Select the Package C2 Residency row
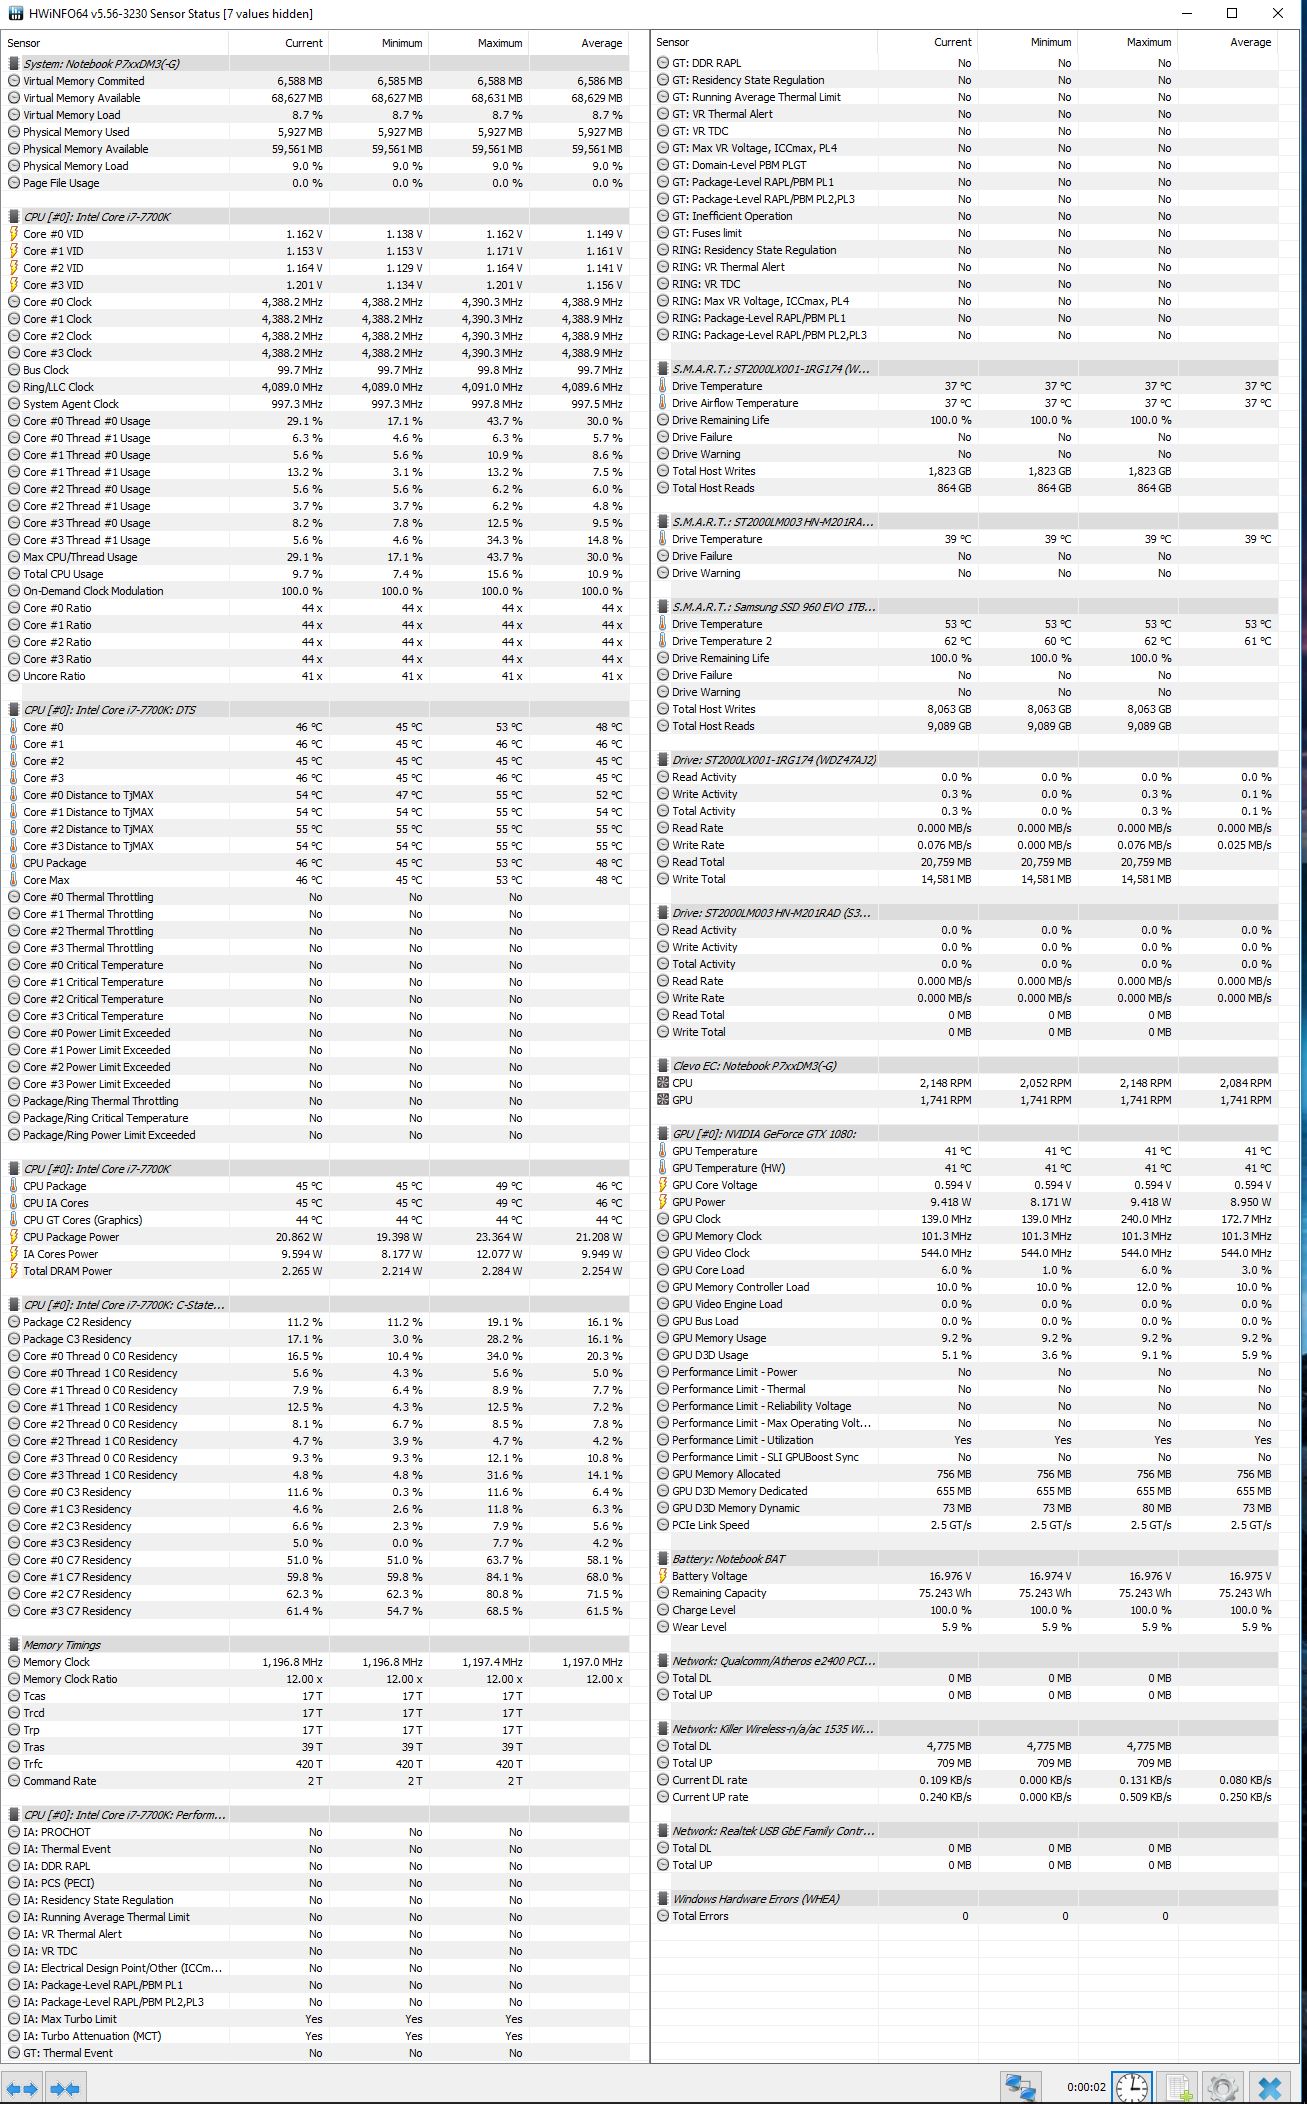This screenshot has height=2104, width=1307. (x=316, y=1322)
